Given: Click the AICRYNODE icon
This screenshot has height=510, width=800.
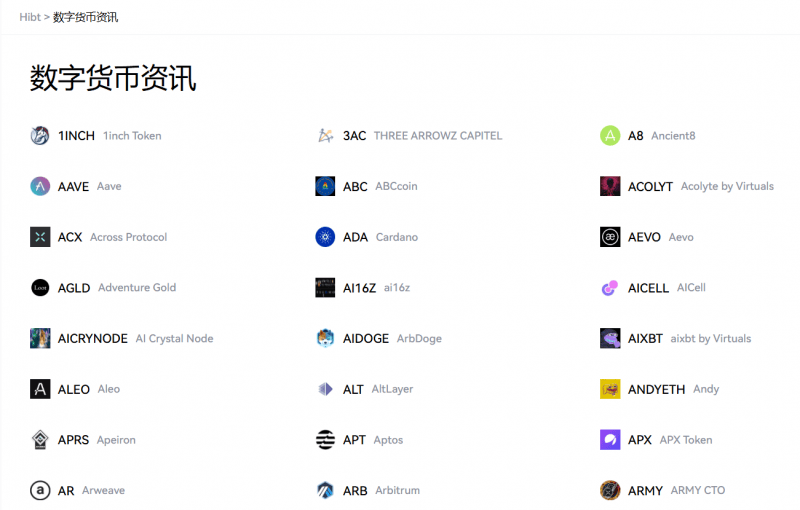Looking at the screenshot, I should coord(40,338).
